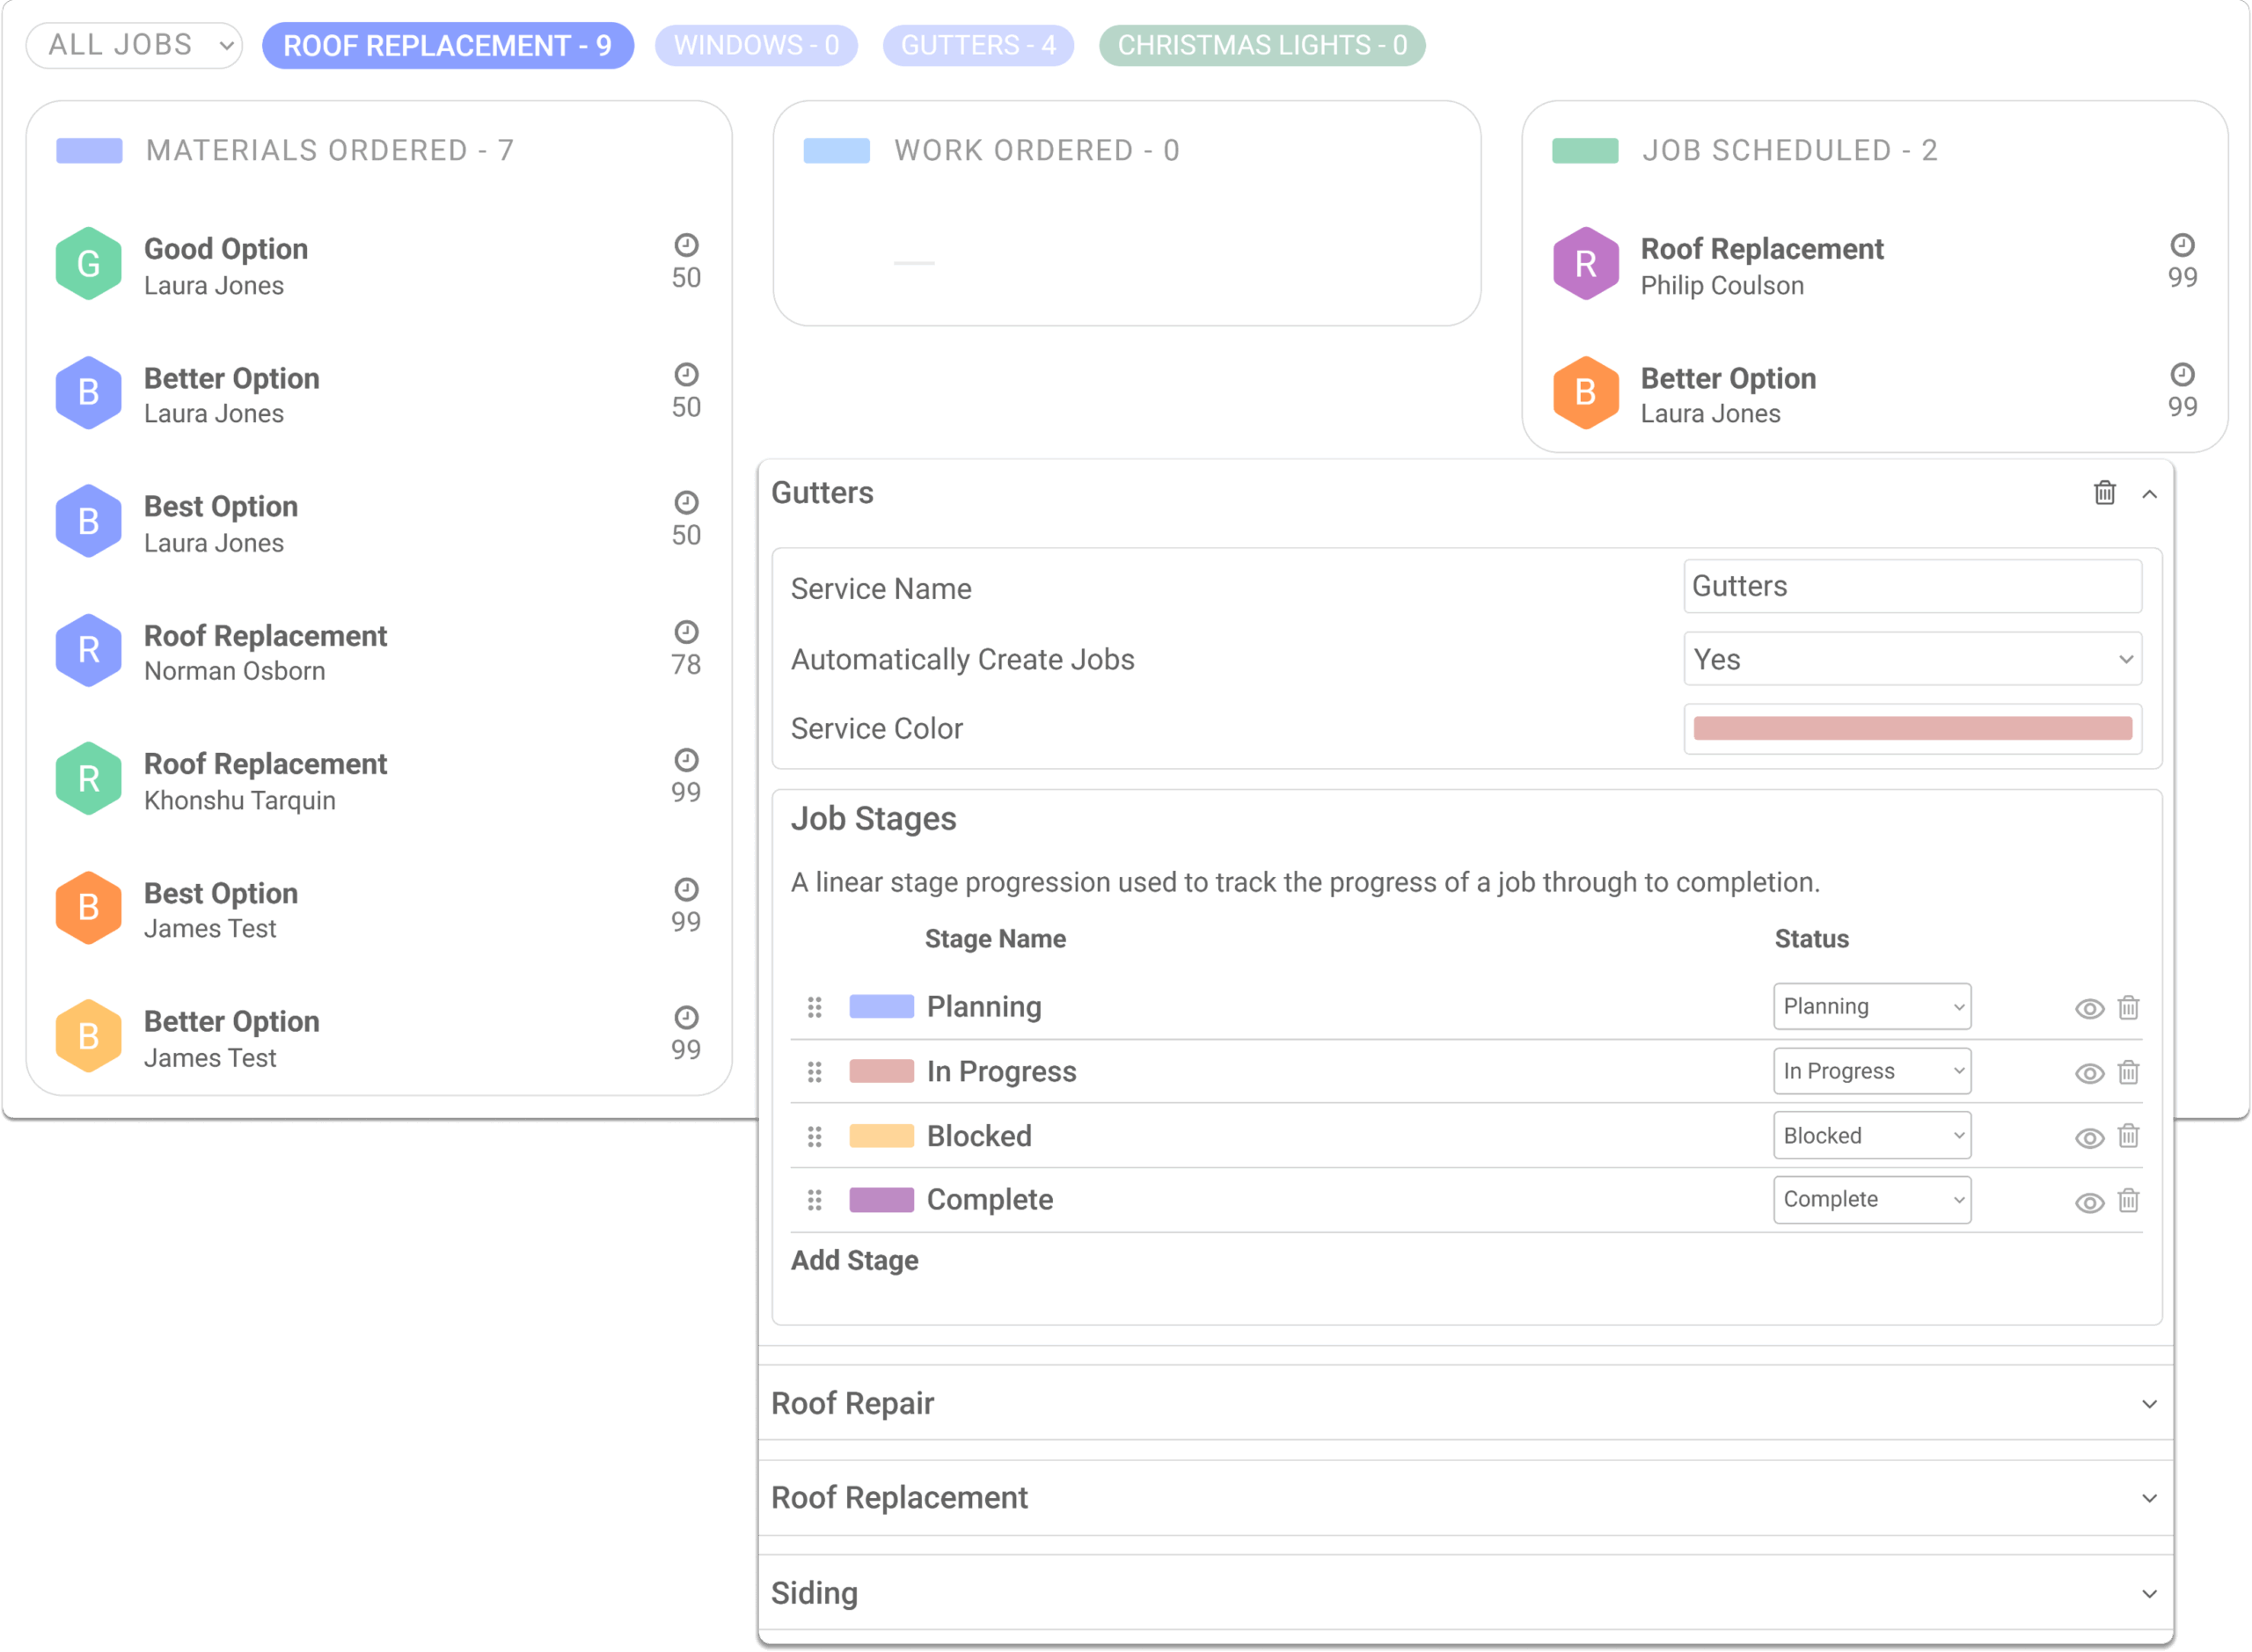Click the Materials Ordered column header
This screenshot has width=2252, height=1652.
coord(330,151)
